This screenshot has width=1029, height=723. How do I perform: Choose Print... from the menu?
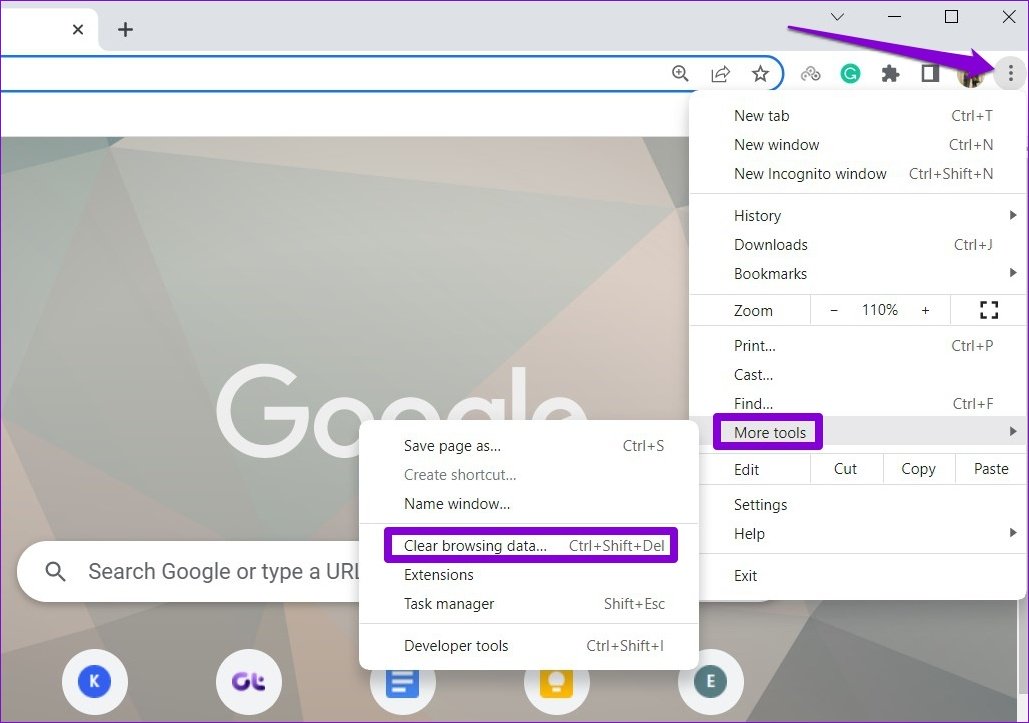coord(858,345)
